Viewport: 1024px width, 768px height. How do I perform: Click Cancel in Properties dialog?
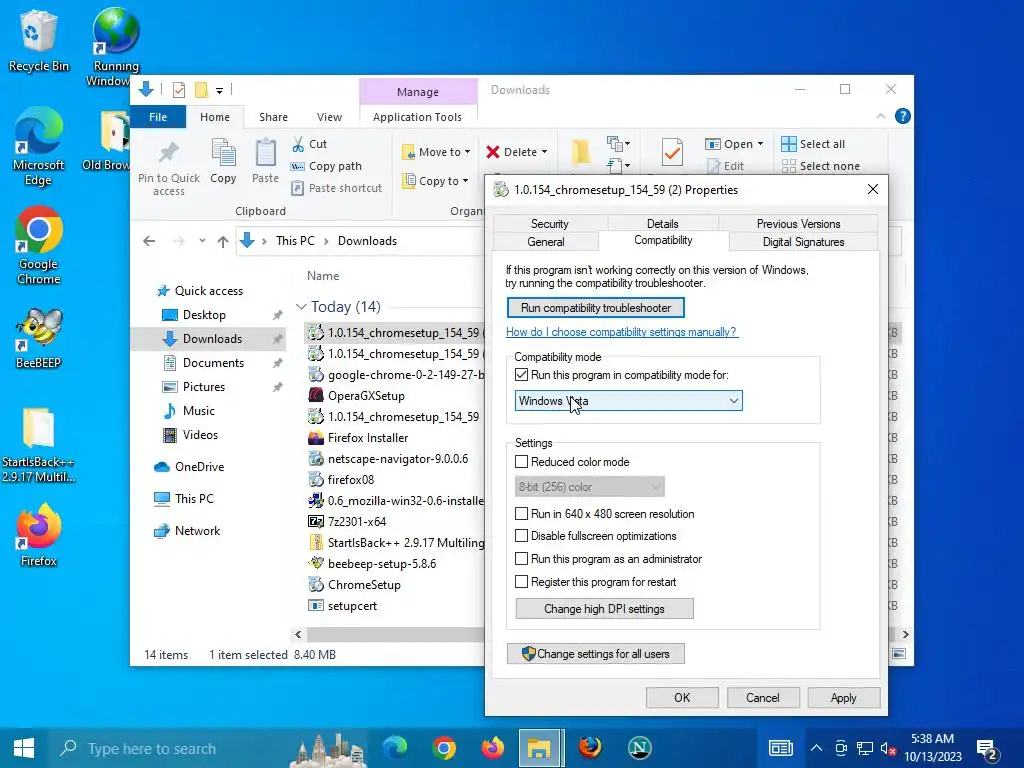[x=762, y=697]
